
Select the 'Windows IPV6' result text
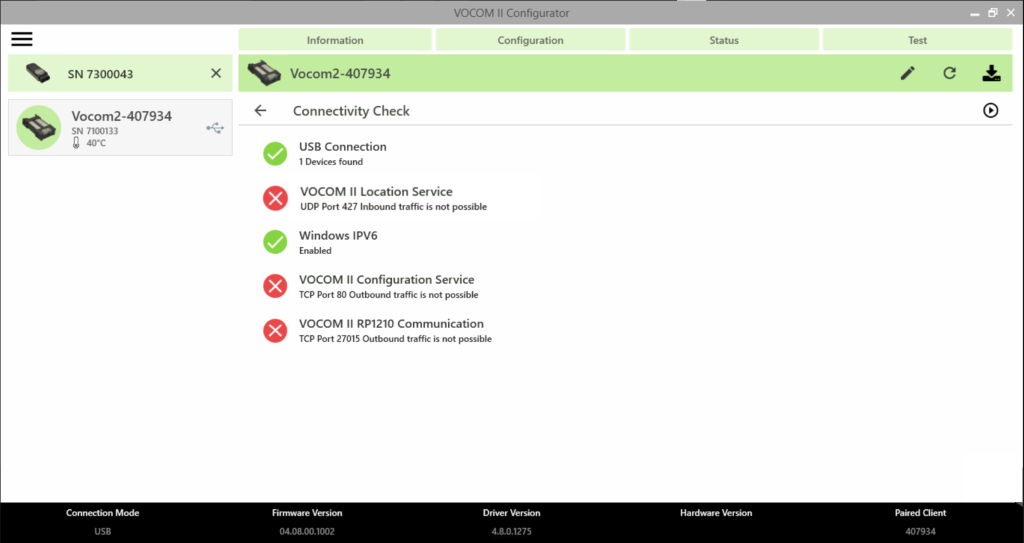click(x=338, y=235)
